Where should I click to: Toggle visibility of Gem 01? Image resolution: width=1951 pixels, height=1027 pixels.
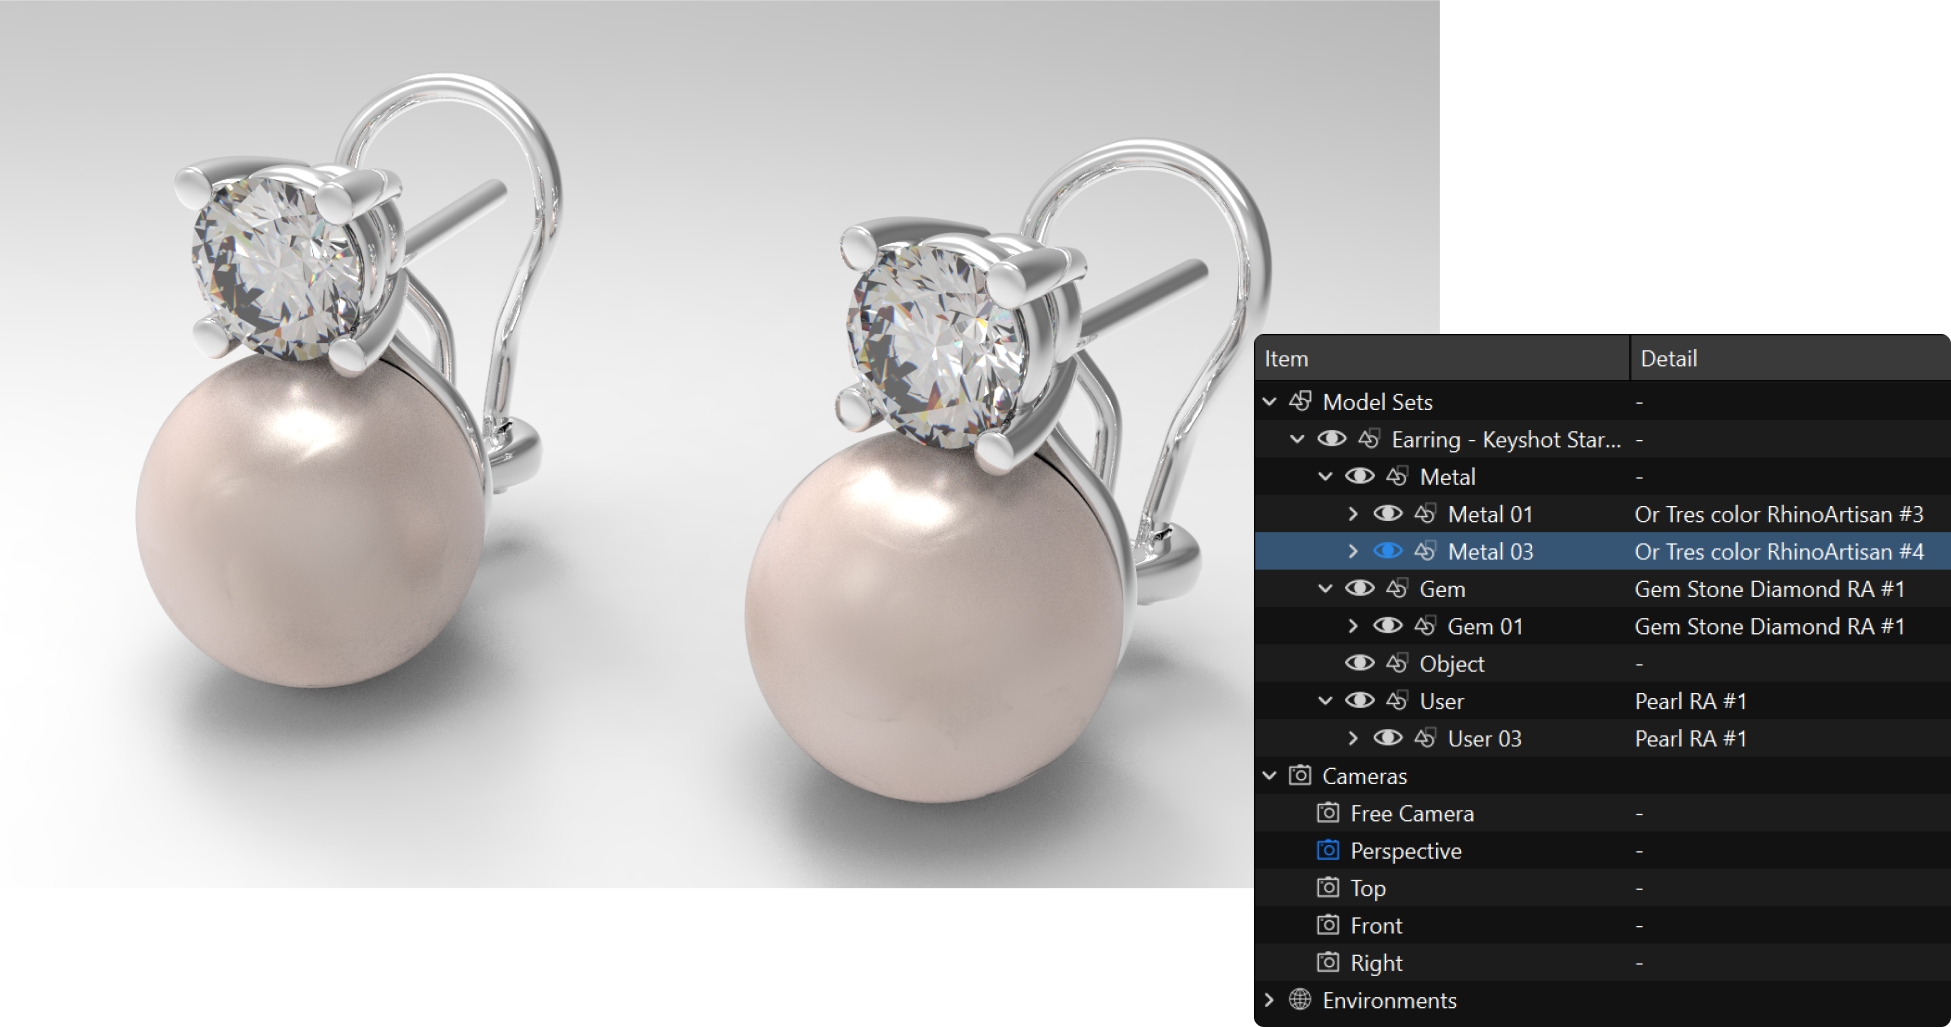pyautogui.click(x=1387, y=626)
